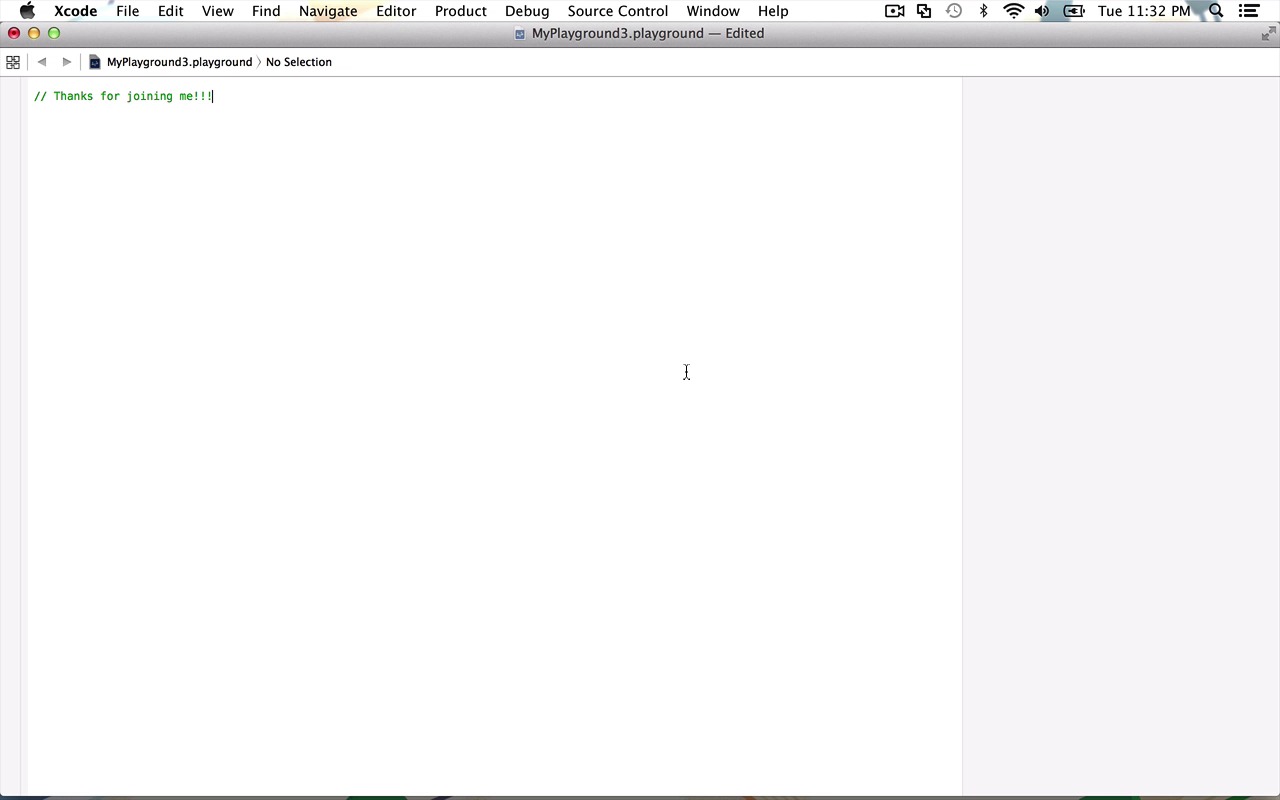Click the related items grid icon
1280x800 pixels.
click(13, 62)
